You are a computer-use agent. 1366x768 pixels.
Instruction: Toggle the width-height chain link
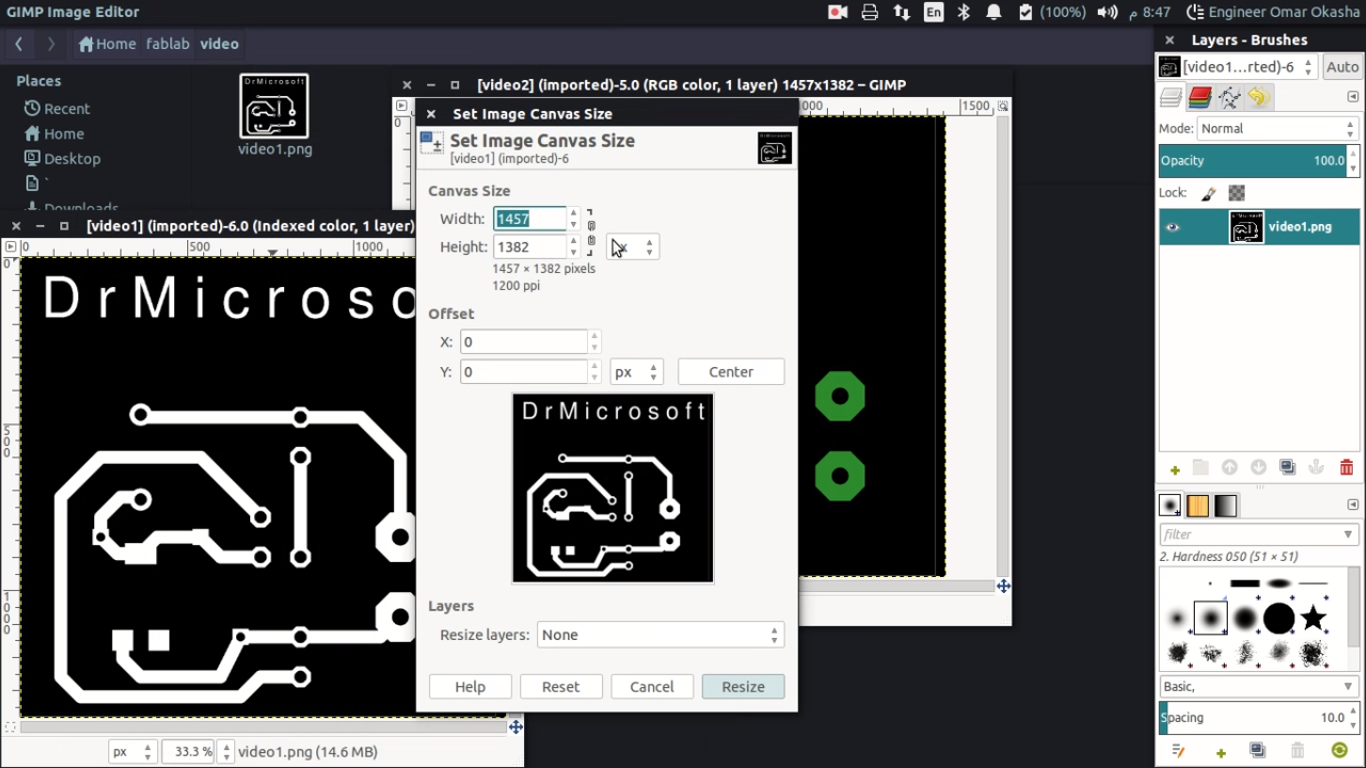pyautogui.click(x=591, y=232)
